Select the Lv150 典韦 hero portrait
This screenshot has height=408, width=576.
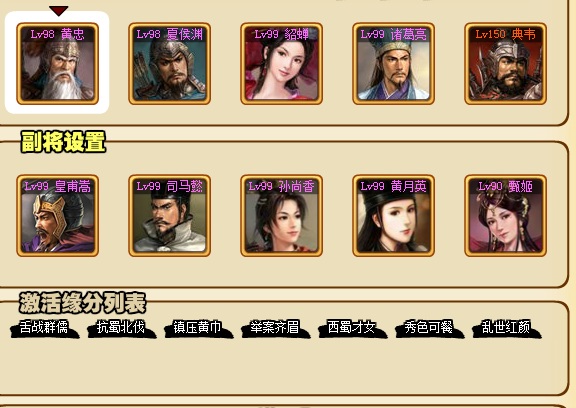(505, 64)
